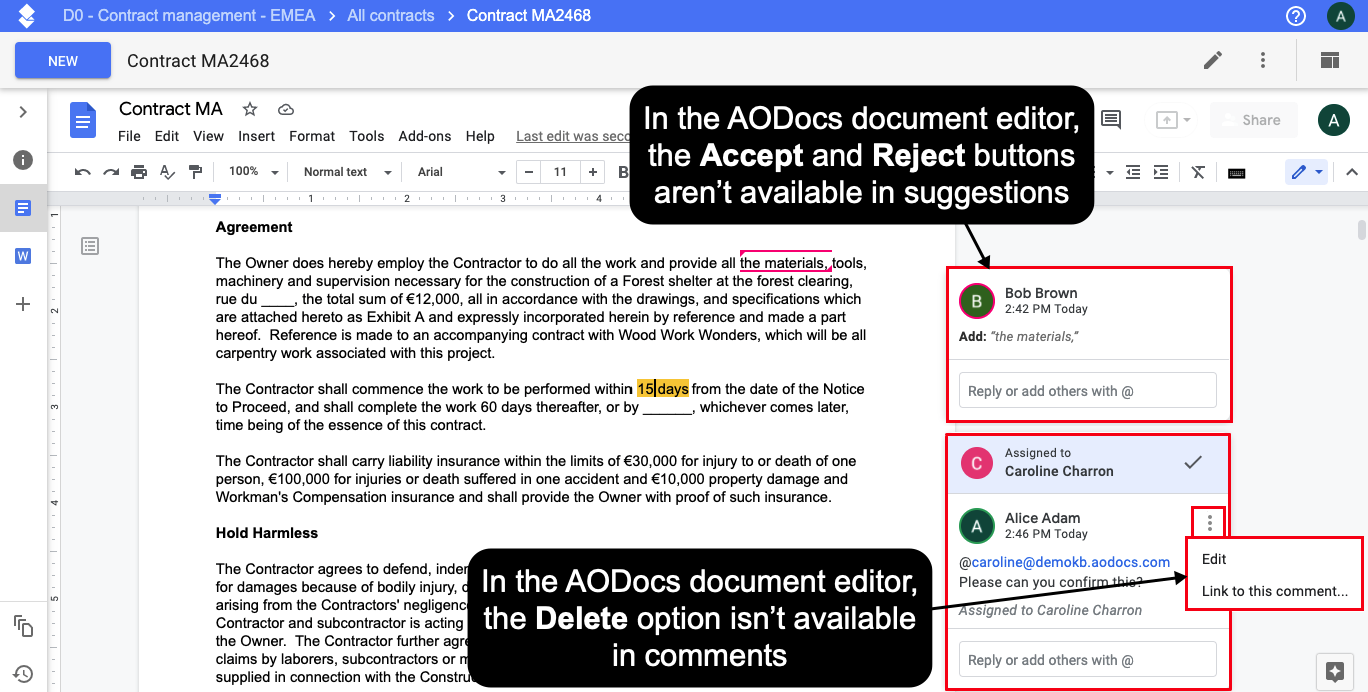Open the AODocs help icon
Screen dimensions: 1368x692
(1296, 16)
